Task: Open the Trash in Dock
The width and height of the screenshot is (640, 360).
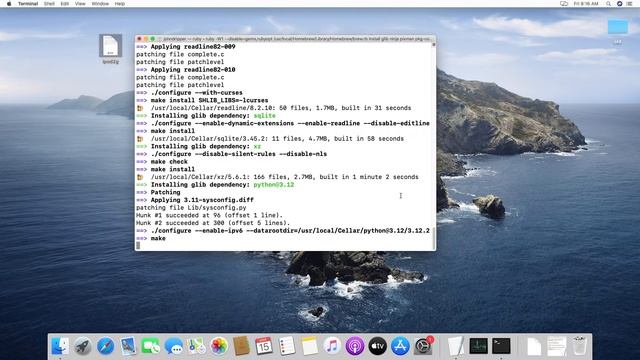Action: (579, 346)
